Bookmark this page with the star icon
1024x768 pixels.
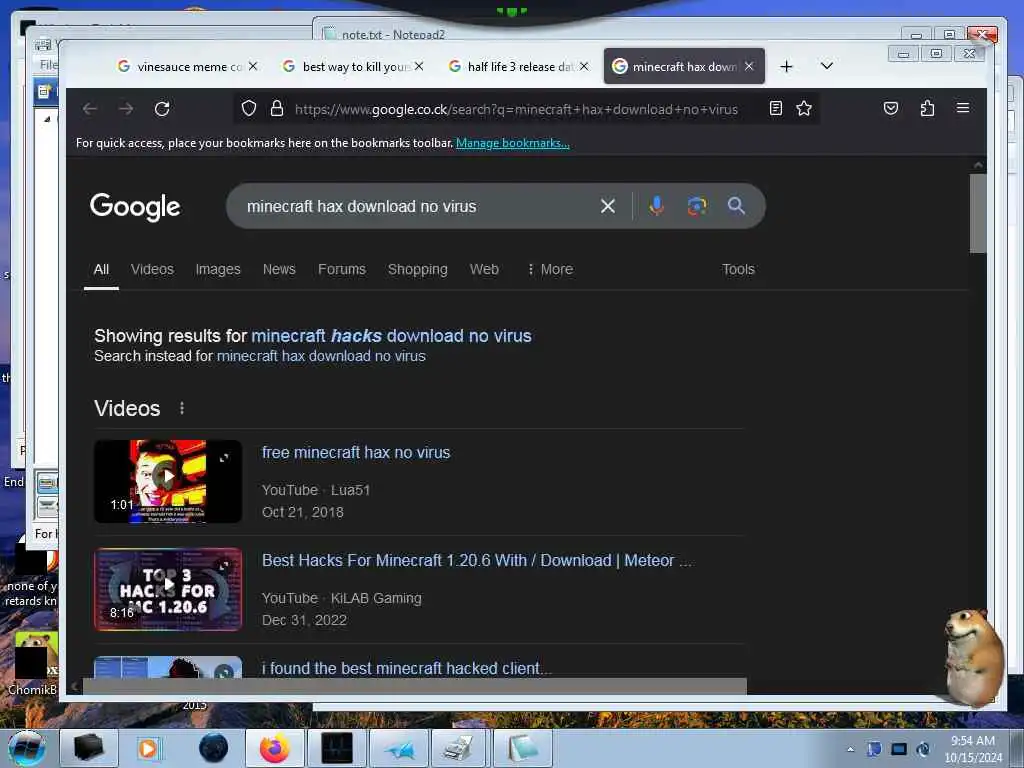(x=804, y=108)
